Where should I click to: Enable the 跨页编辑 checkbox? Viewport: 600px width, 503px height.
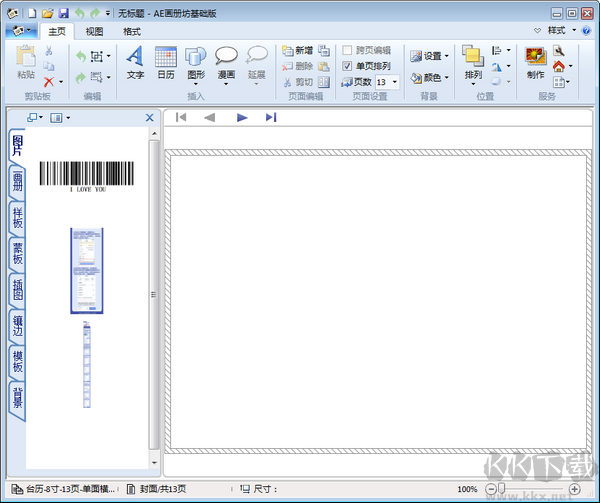coord(348,50)
